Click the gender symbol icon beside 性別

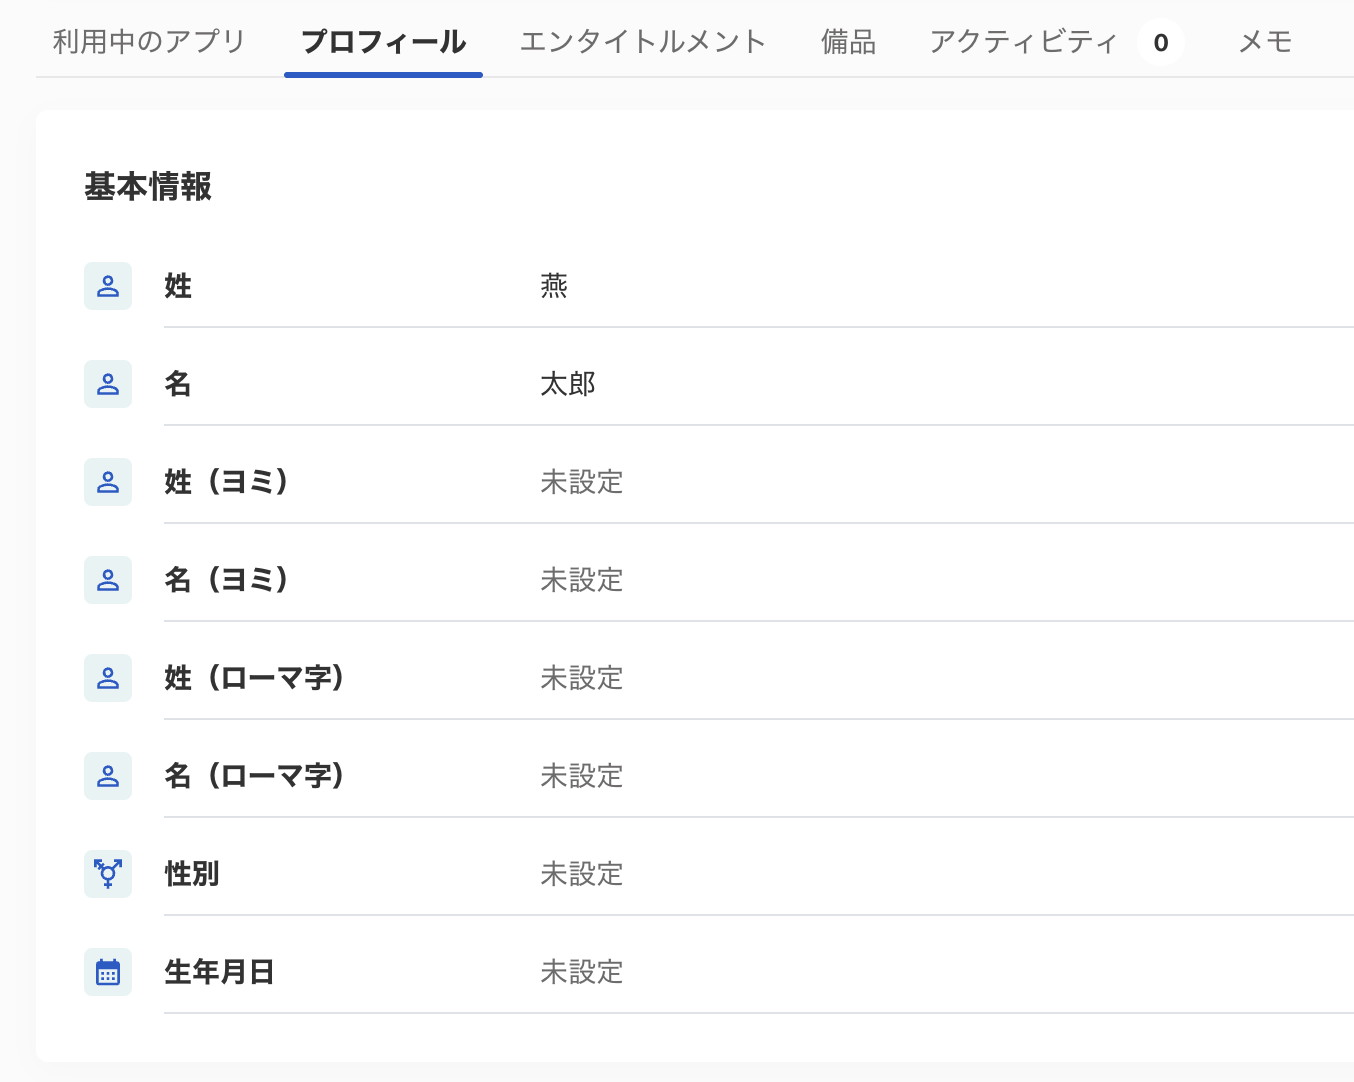coord(108,874)
